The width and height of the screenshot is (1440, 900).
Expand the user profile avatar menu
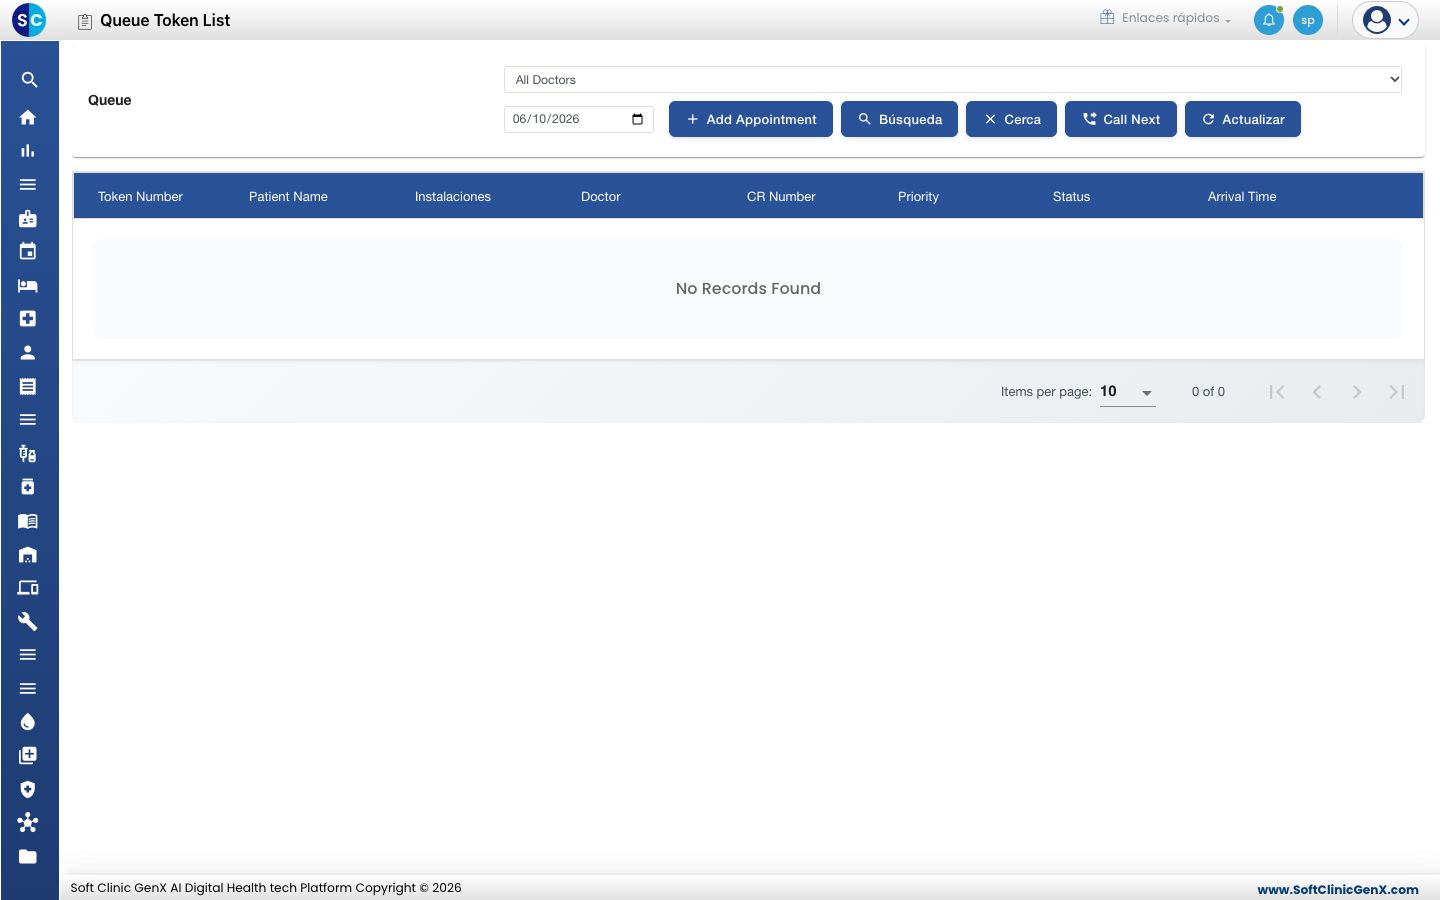1385,20
